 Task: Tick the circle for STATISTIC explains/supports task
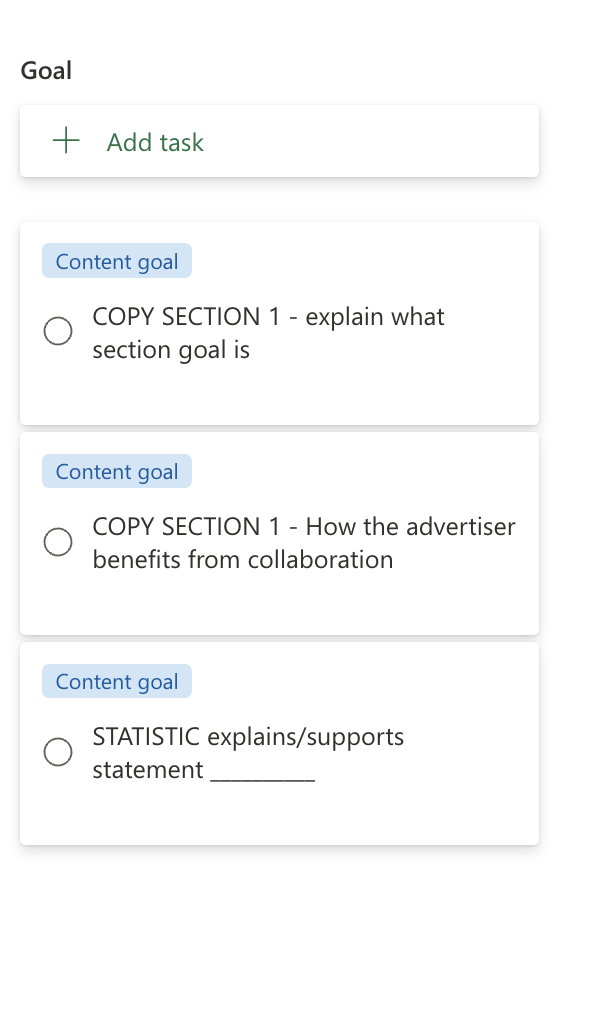pyautogui.click(x=58, y=752)
